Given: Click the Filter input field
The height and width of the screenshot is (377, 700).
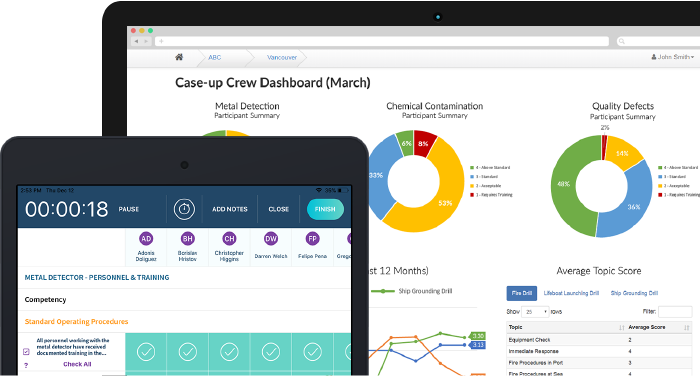Looking at the screenshot, I should click(x=675, y=312).
